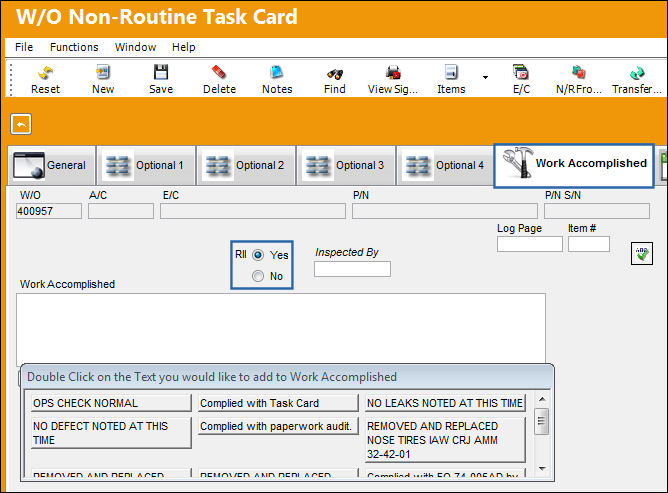Viewport: 668px width, 493px height.
Task: Click Complied with Task Card button
Action: pos(279,403)
